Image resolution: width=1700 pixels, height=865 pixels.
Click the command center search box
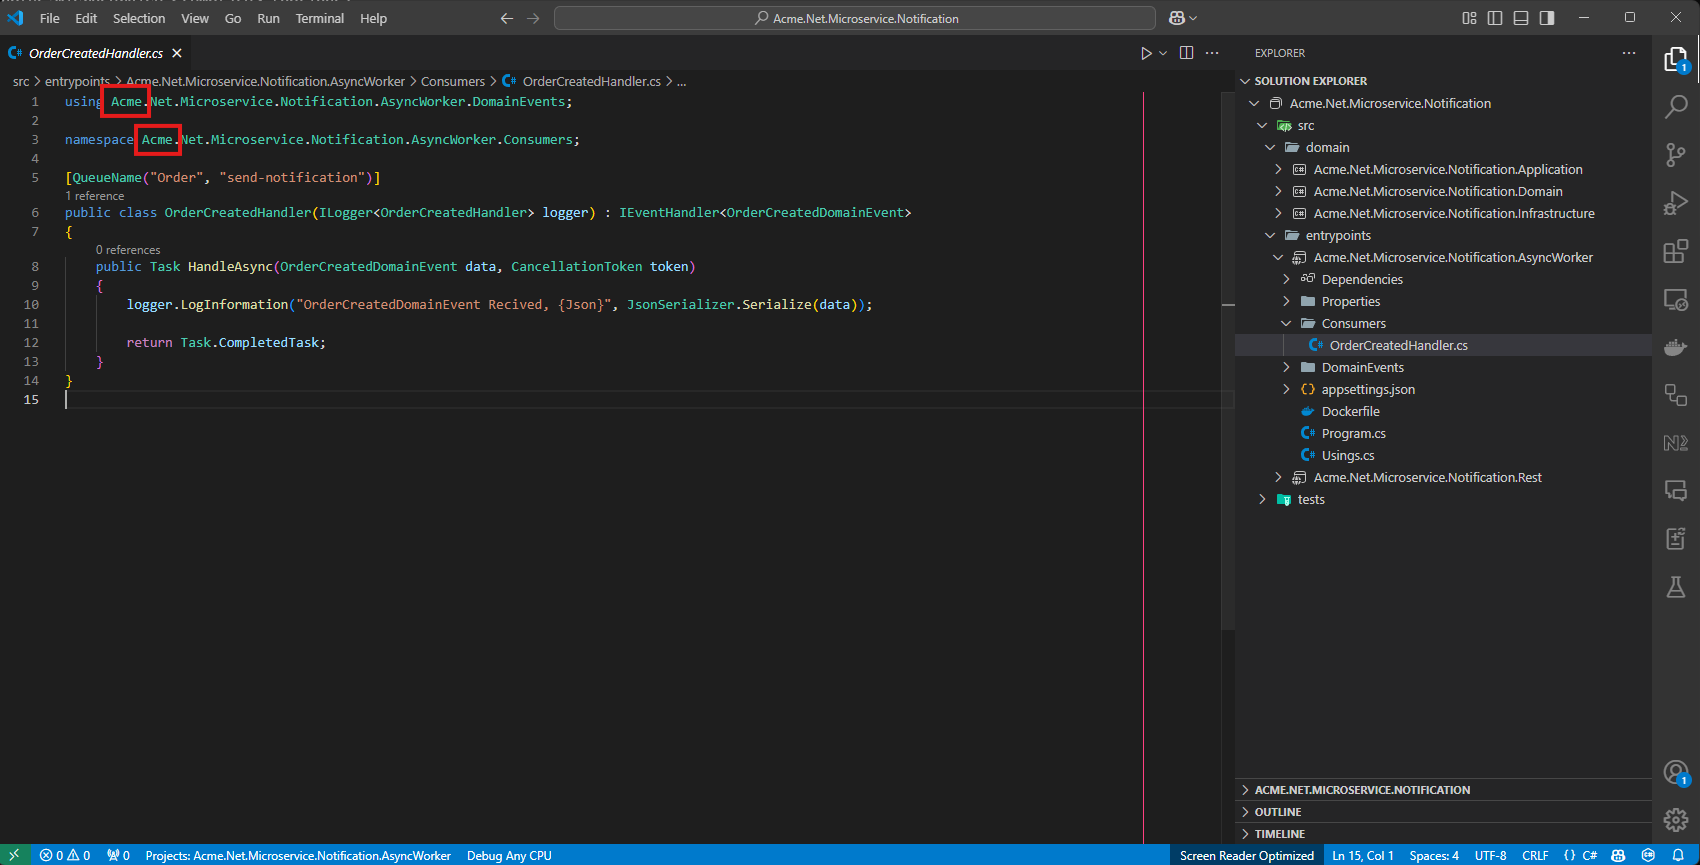[855, 18]
